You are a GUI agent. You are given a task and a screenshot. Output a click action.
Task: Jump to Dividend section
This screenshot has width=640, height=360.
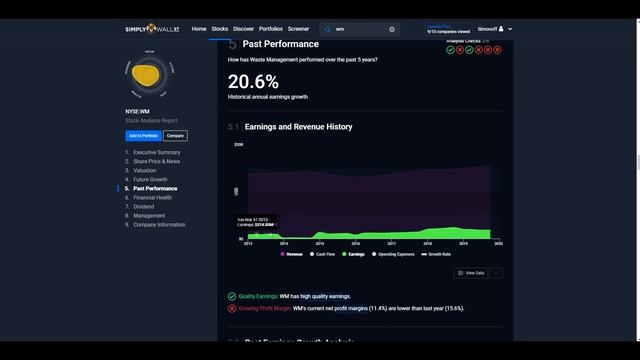point(144,207)
